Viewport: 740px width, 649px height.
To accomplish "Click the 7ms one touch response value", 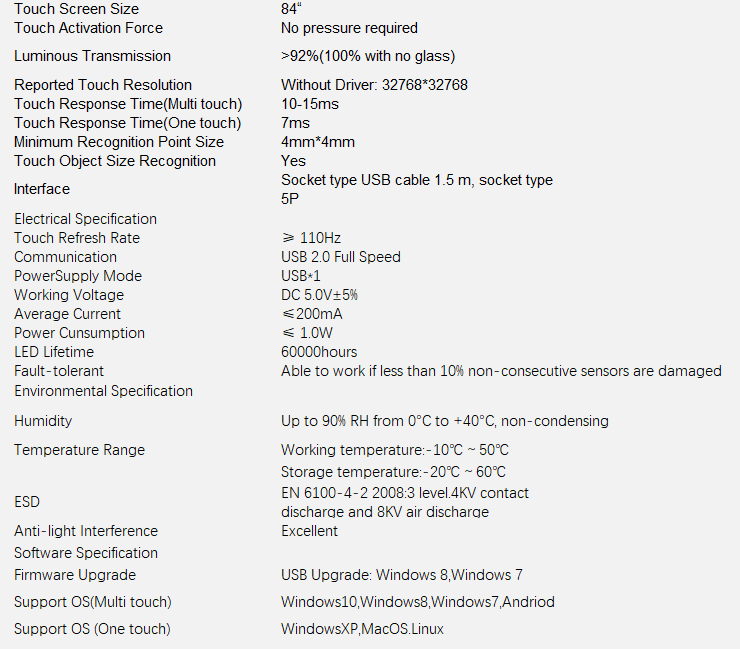I will (295, 123).
